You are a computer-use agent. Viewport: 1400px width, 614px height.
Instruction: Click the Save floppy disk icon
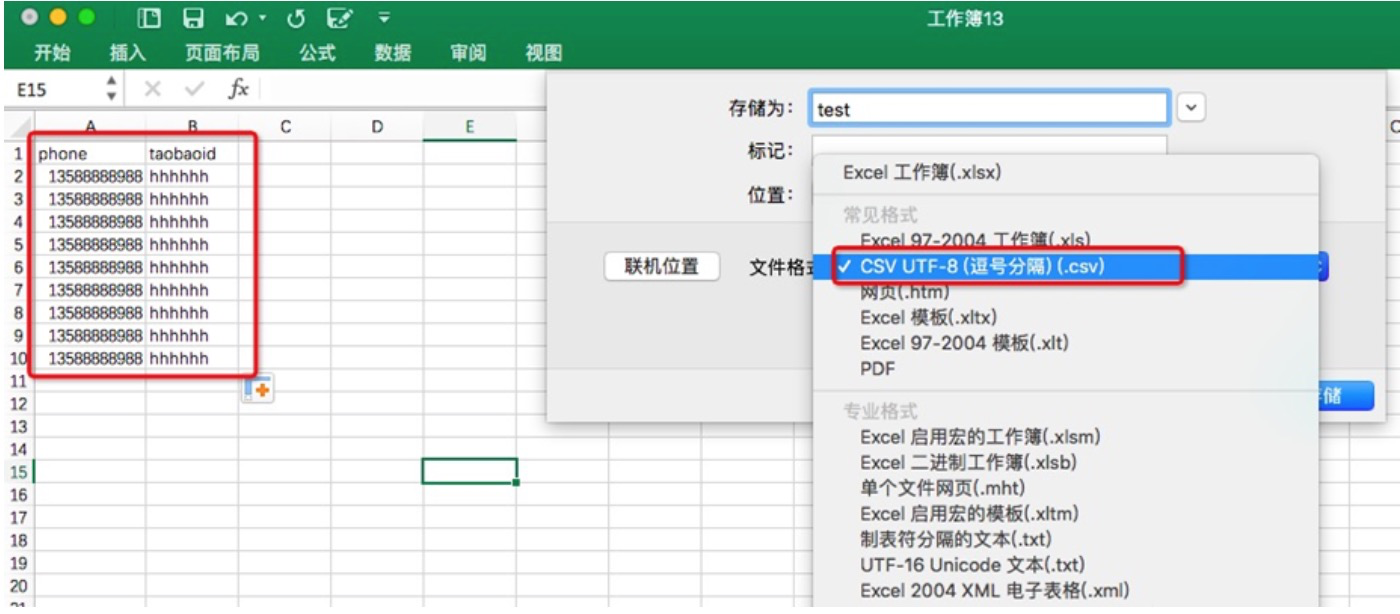click(194, 18)
